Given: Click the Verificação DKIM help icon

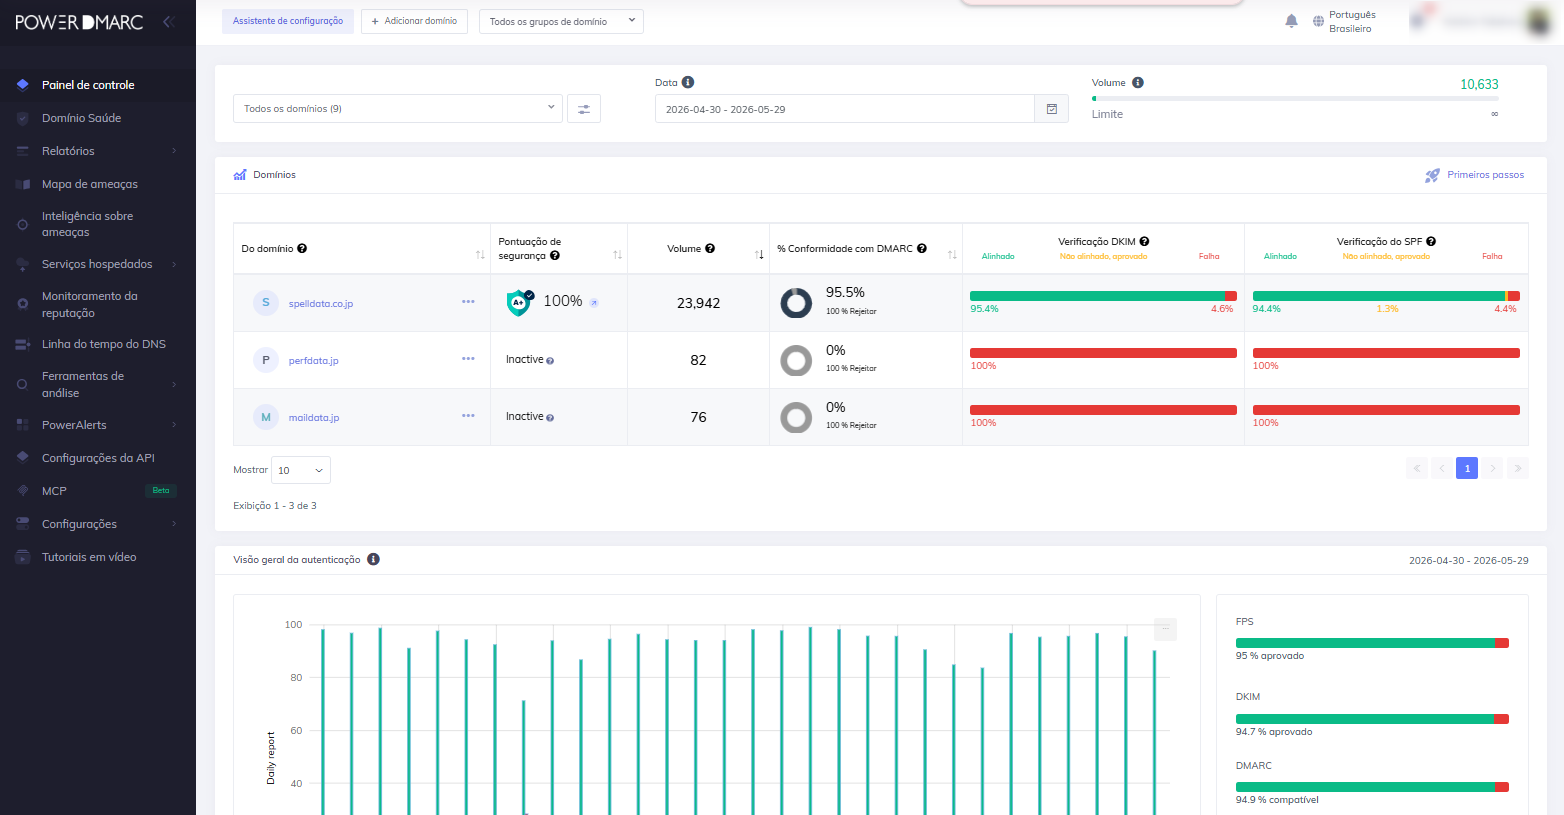Looking at the screenshot, I should tap(1144, 241).
